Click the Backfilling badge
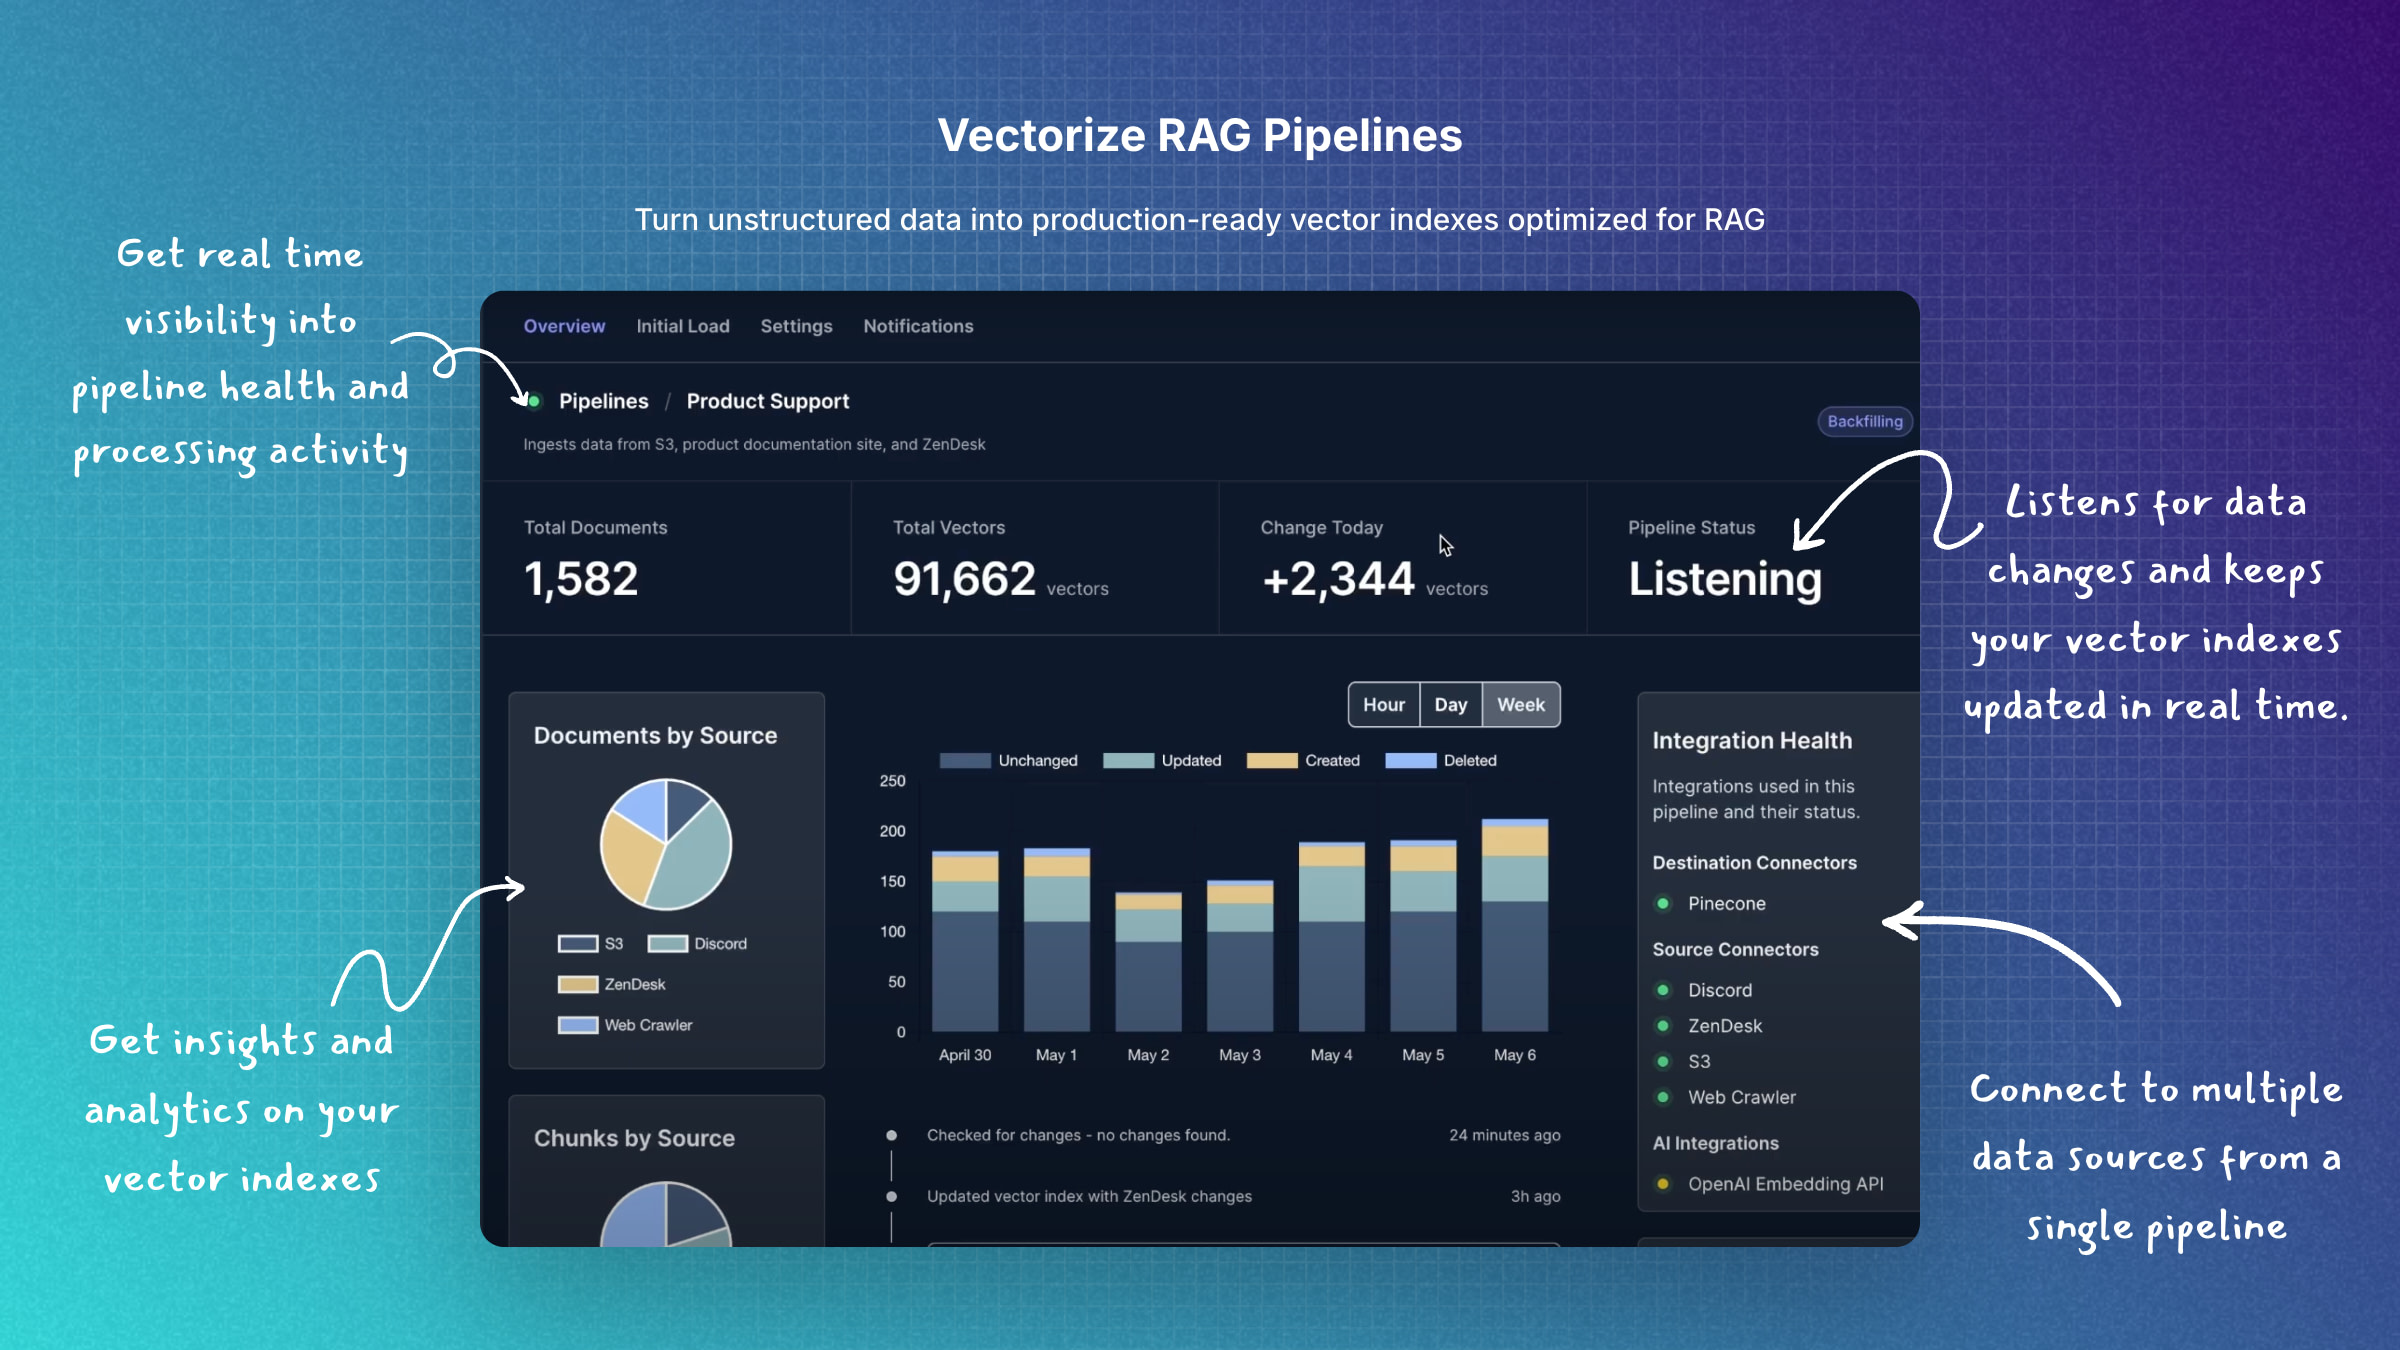The height and width of the screenshot is (1350, 2400). 1864,421
